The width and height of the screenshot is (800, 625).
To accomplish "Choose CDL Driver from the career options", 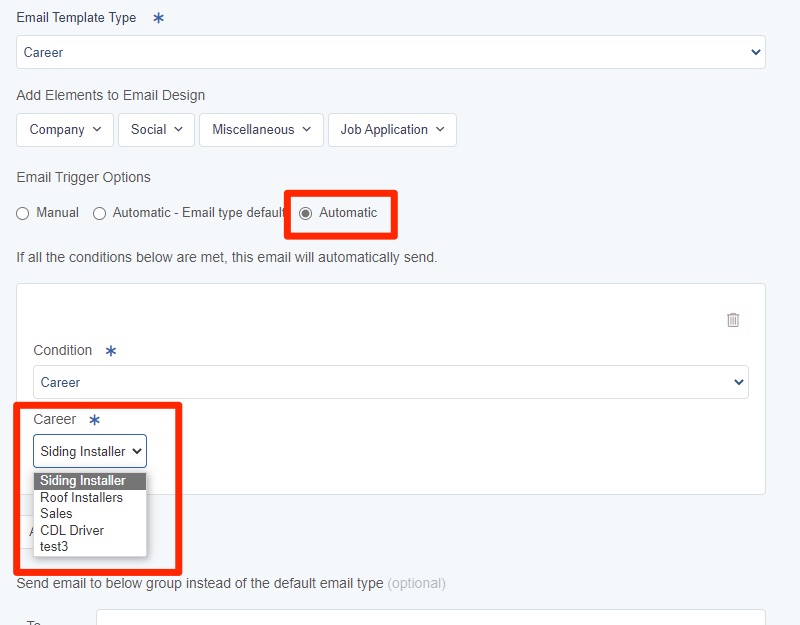I will (x=72, y=530).
